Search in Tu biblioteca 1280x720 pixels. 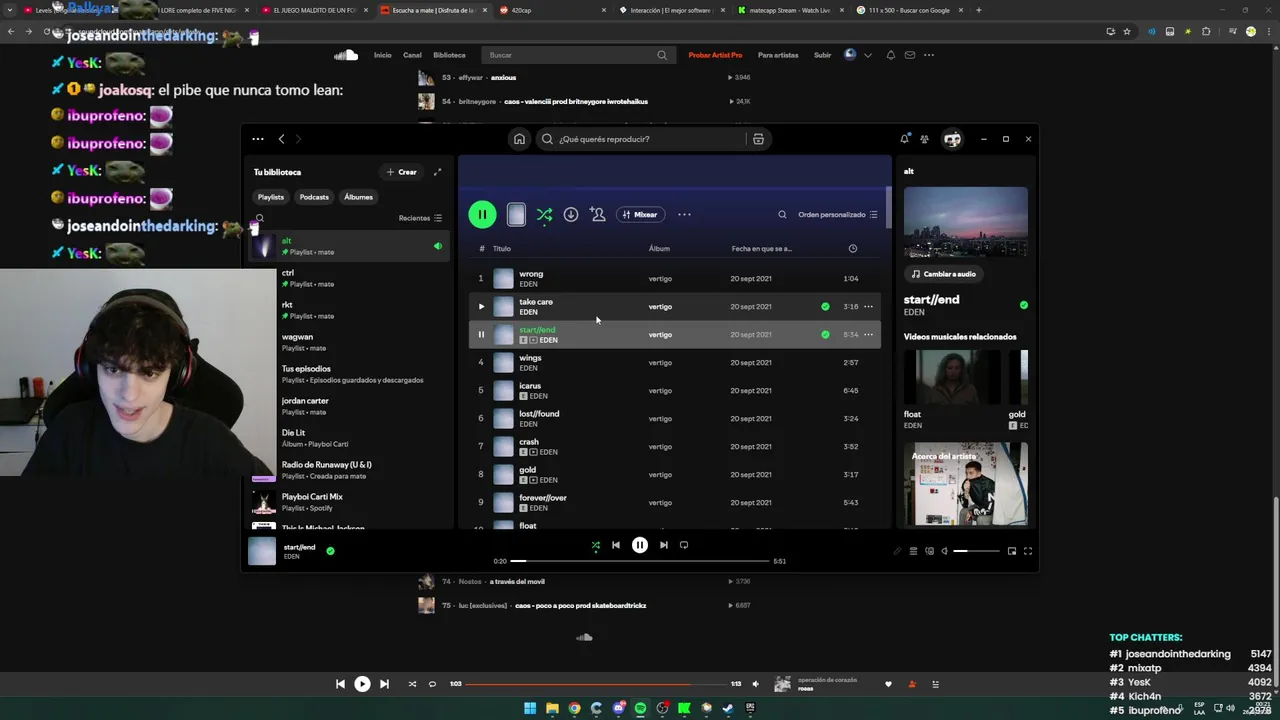coord(260,218)
